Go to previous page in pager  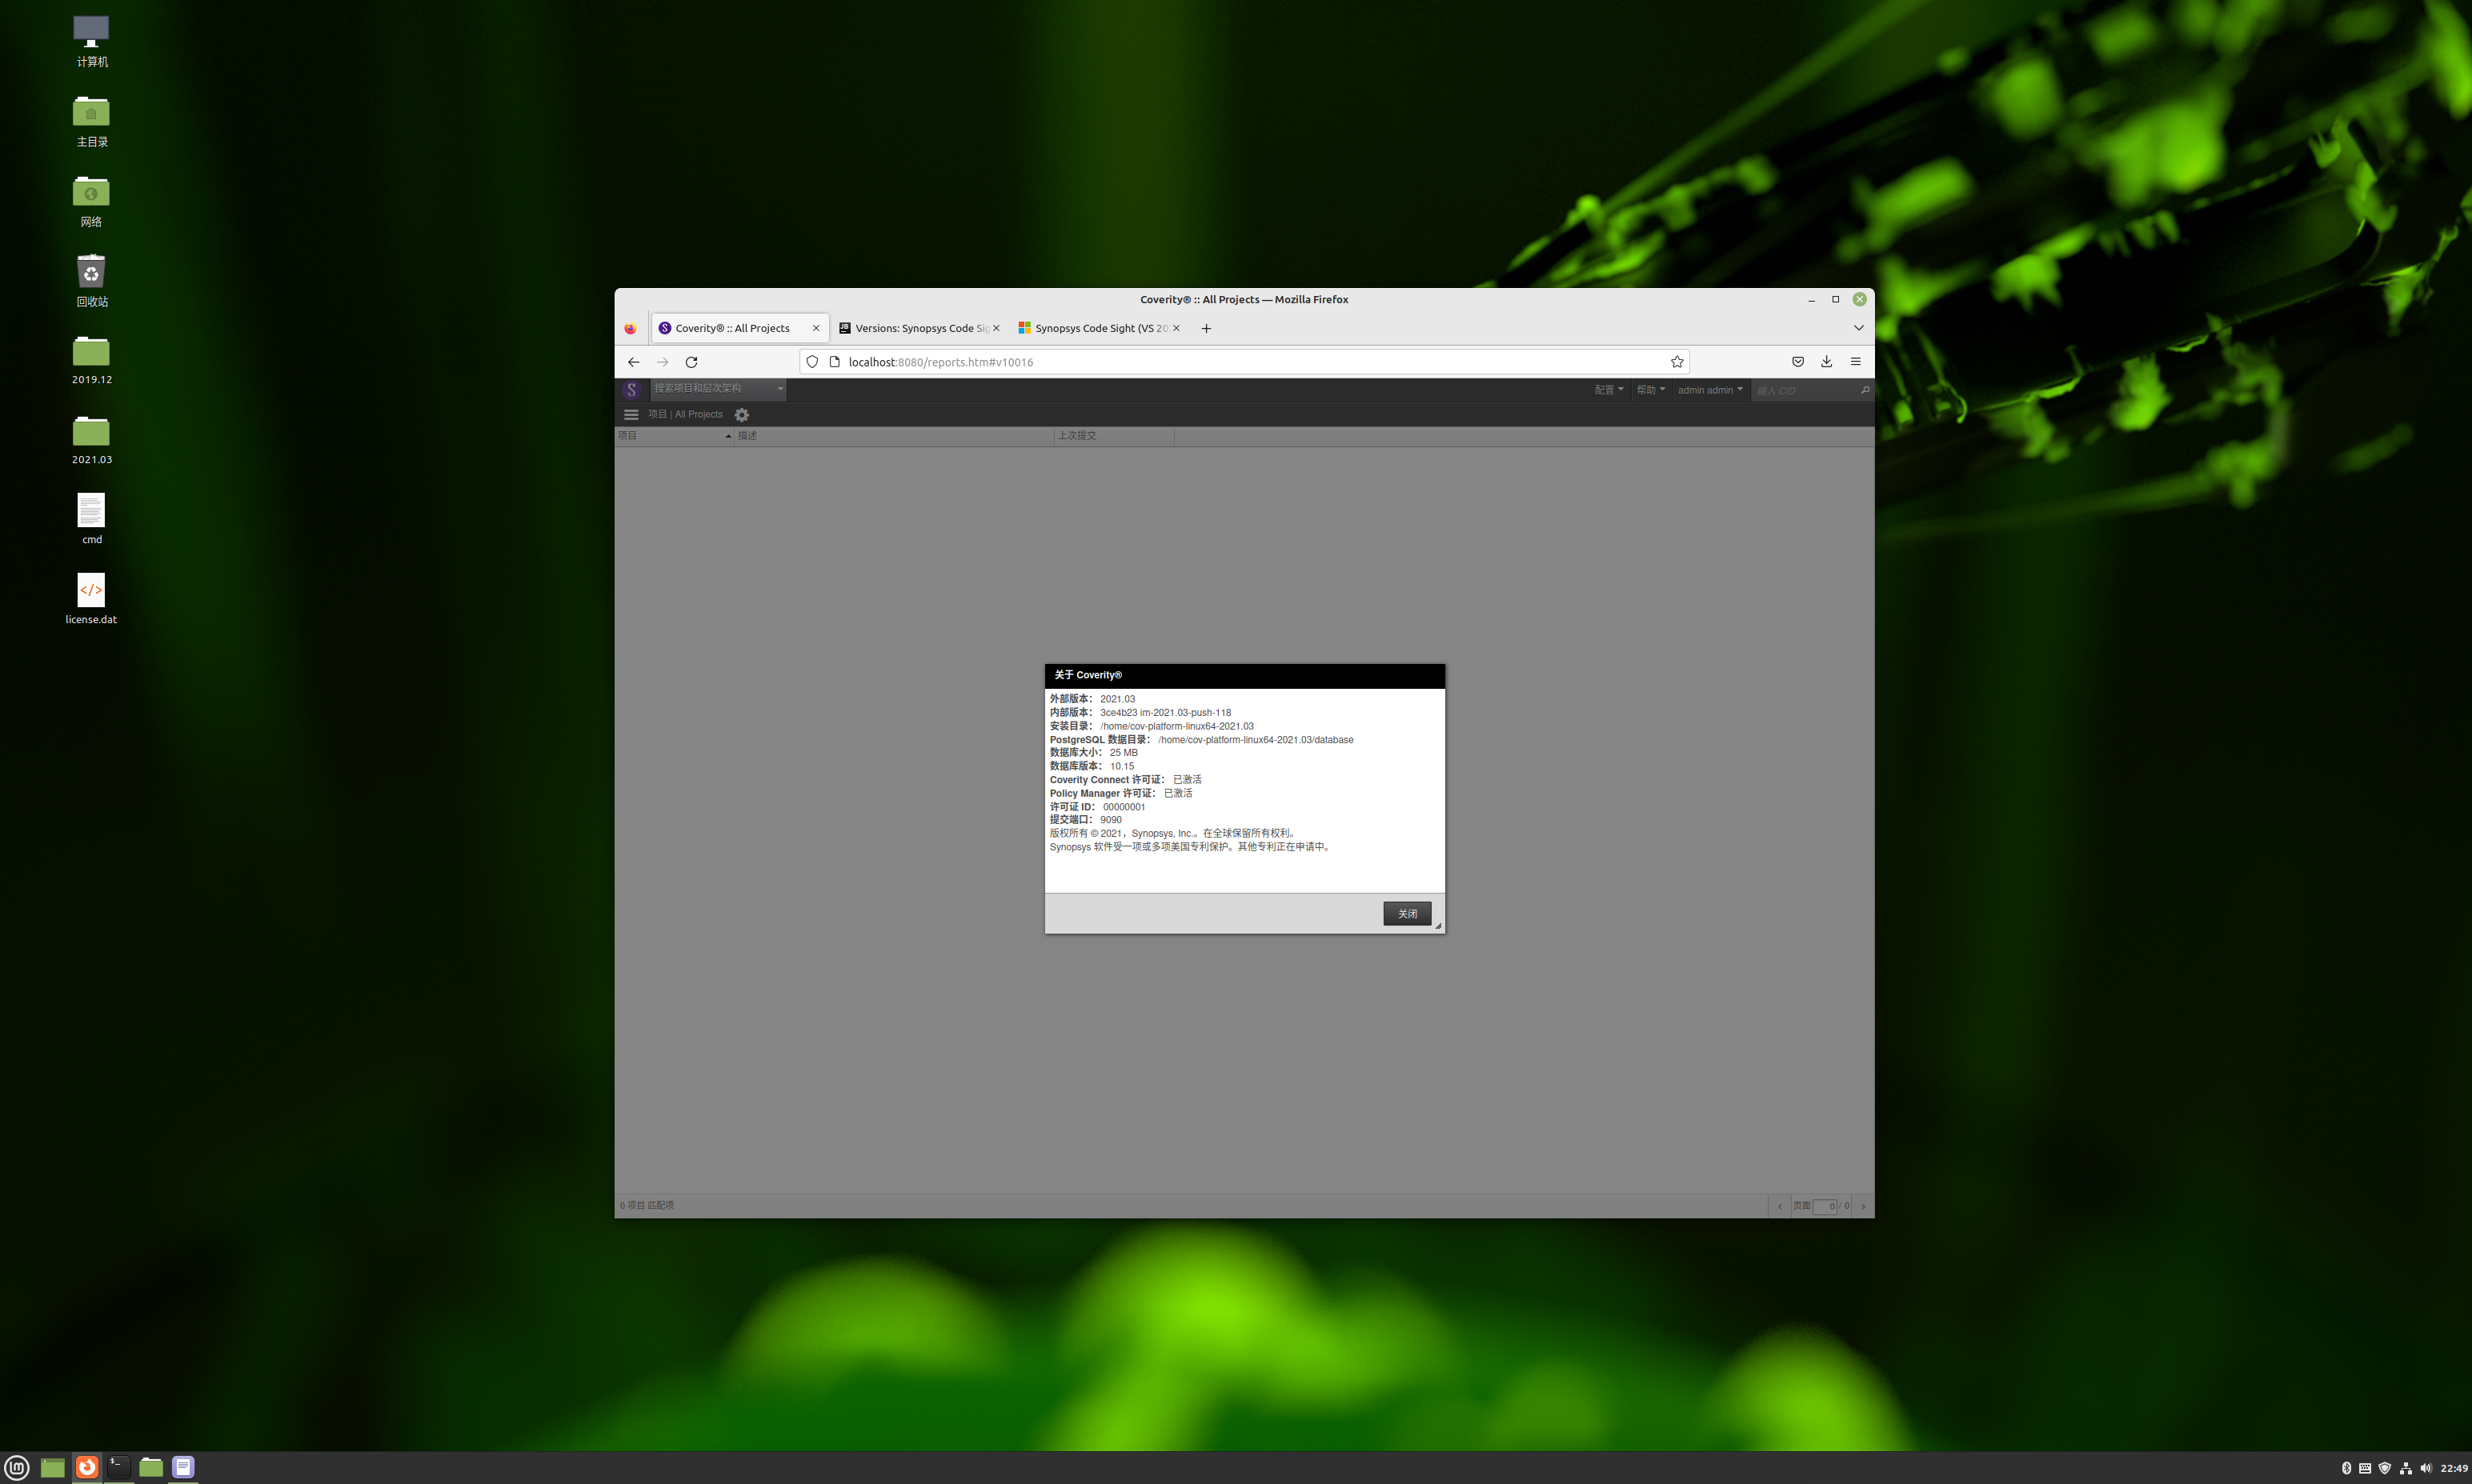(1780, 1206)
